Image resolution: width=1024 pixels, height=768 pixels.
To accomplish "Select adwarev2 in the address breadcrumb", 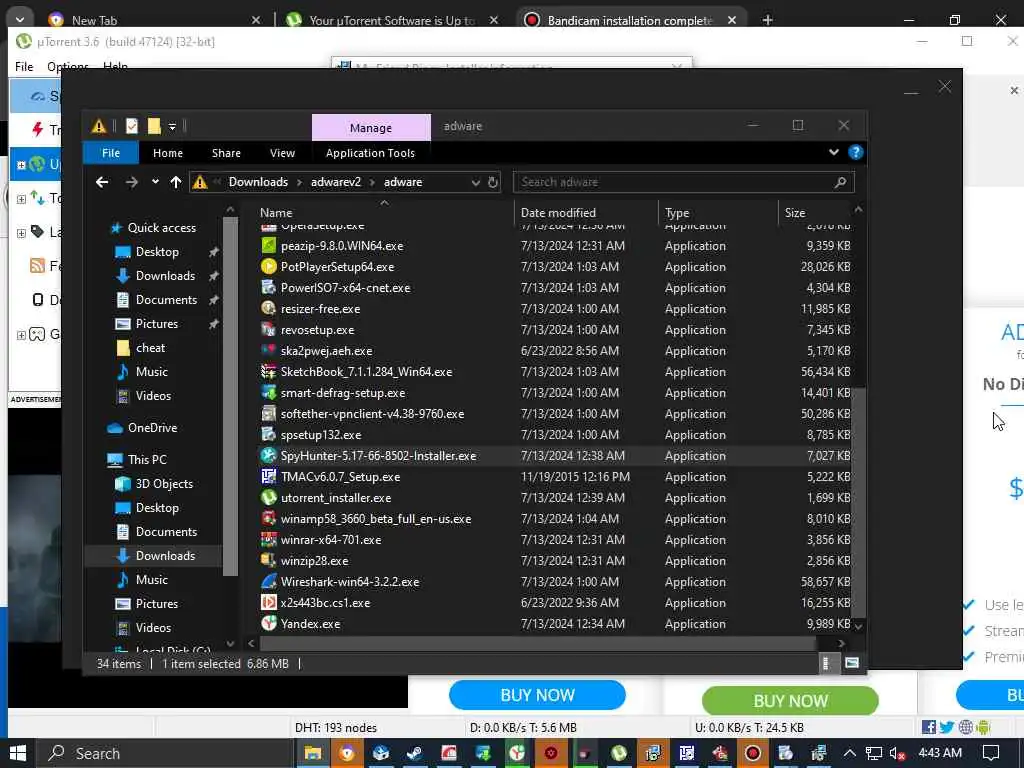I will pos(336,182).
